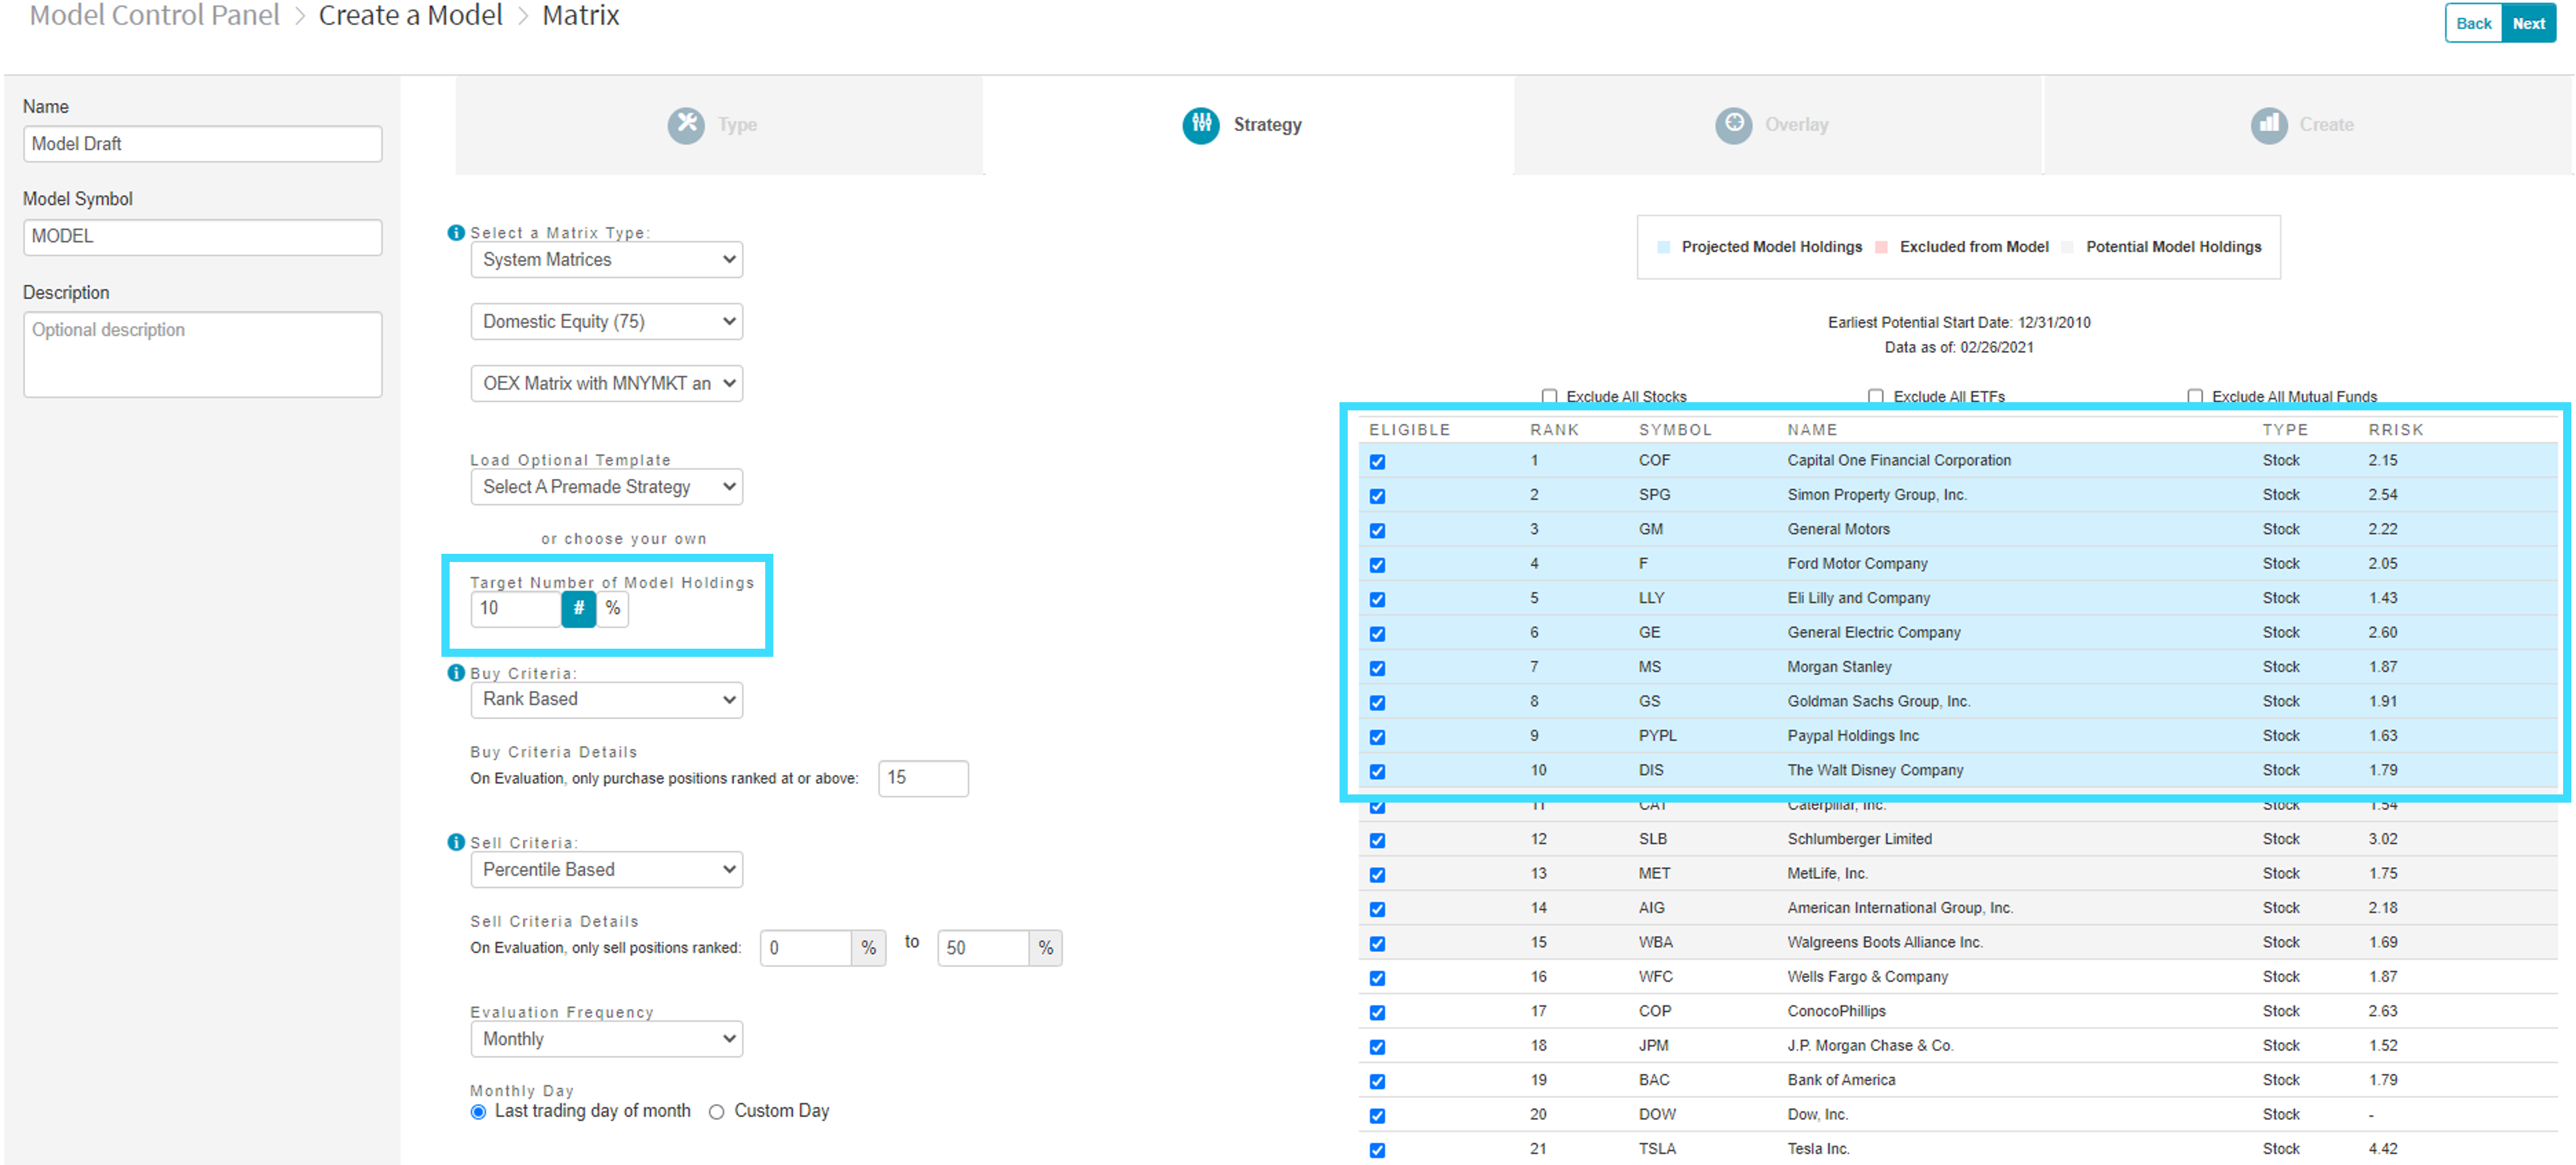Click the Type step icon
Screen dimensions: 2576x1165
pyautogui.click(x=687, y=125)
